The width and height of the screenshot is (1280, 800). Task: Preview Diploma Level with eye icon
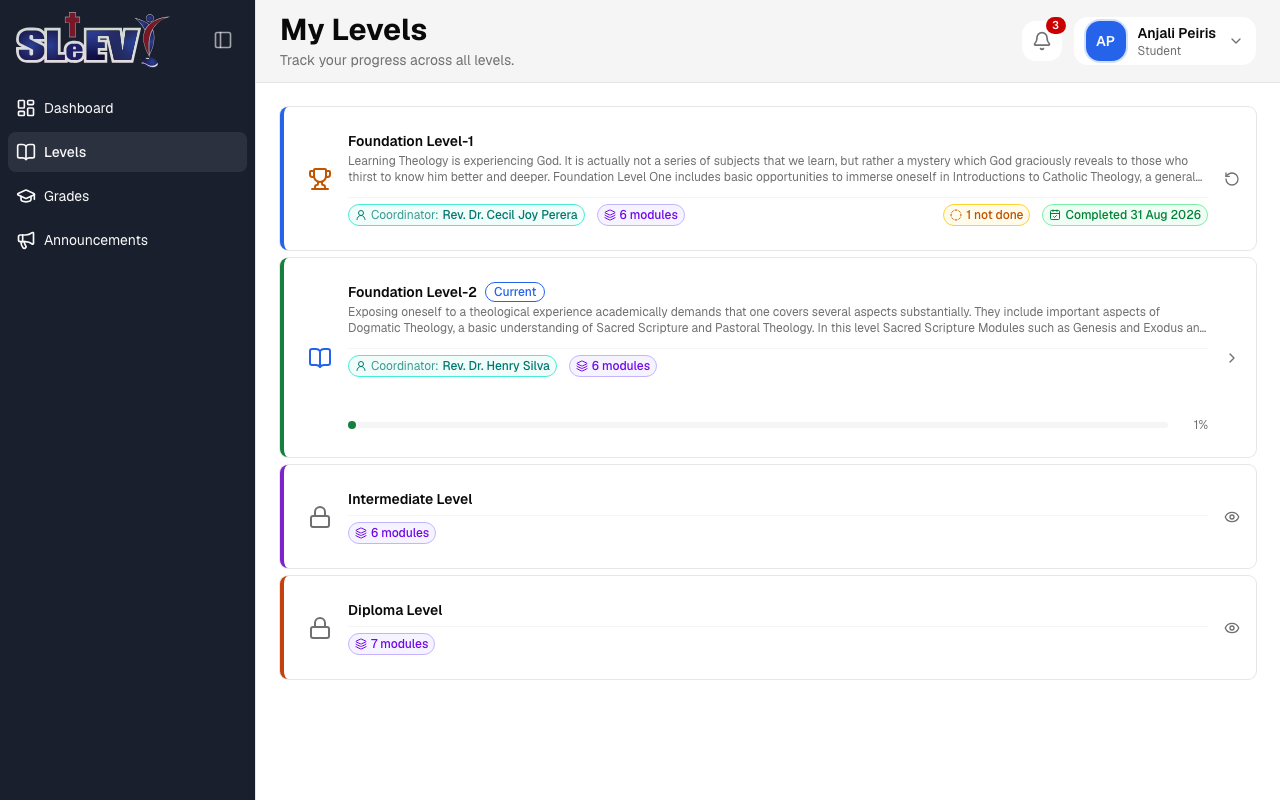(1232, 628)
